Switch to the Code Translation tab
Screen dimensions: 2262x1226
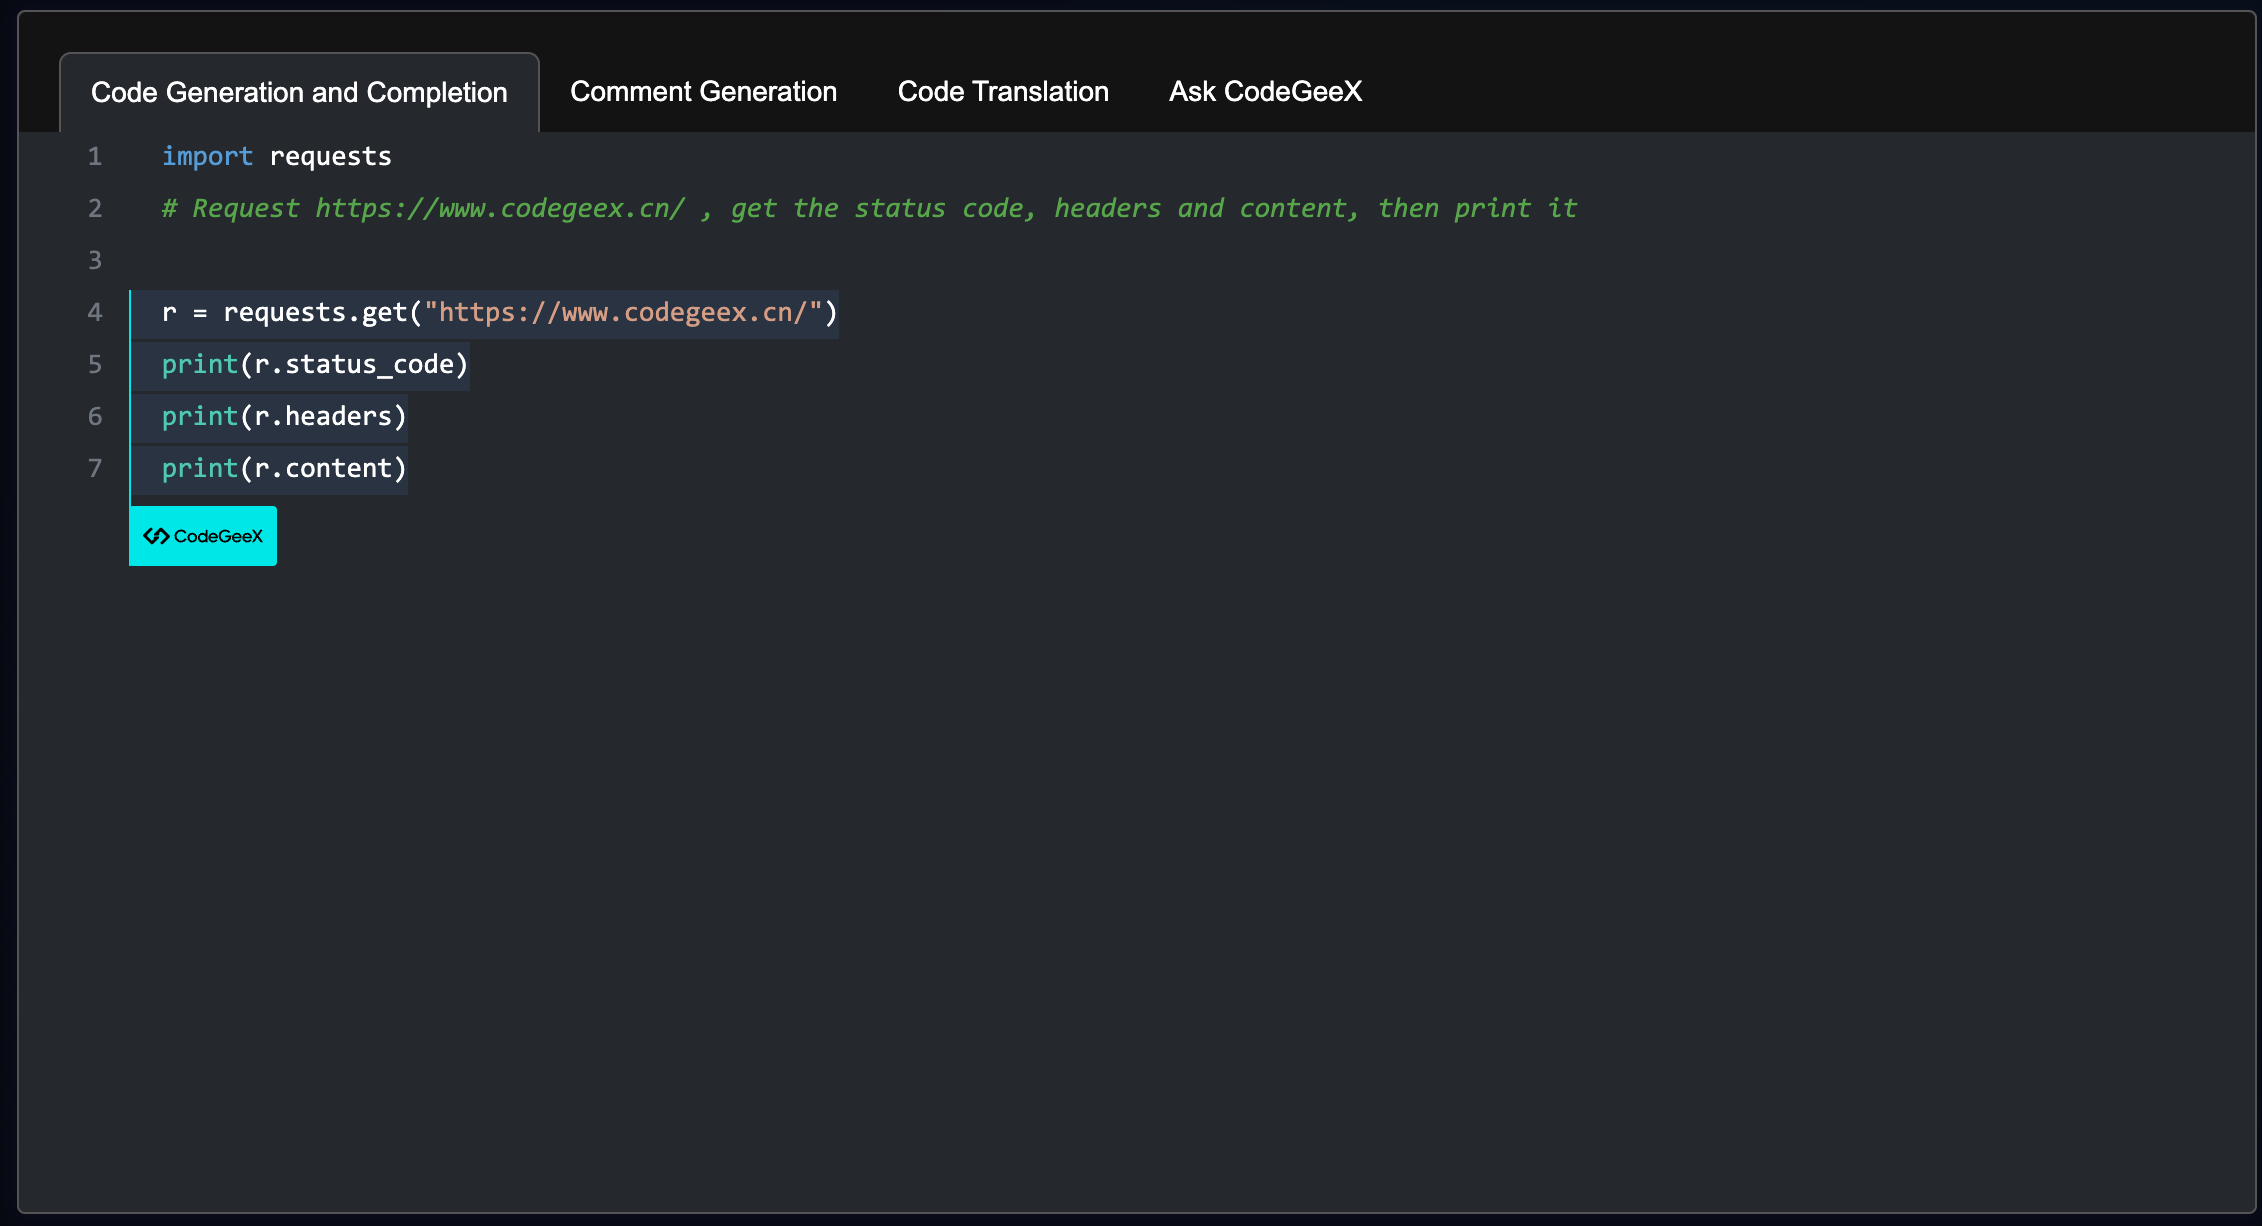click(x=1002, y=92)
